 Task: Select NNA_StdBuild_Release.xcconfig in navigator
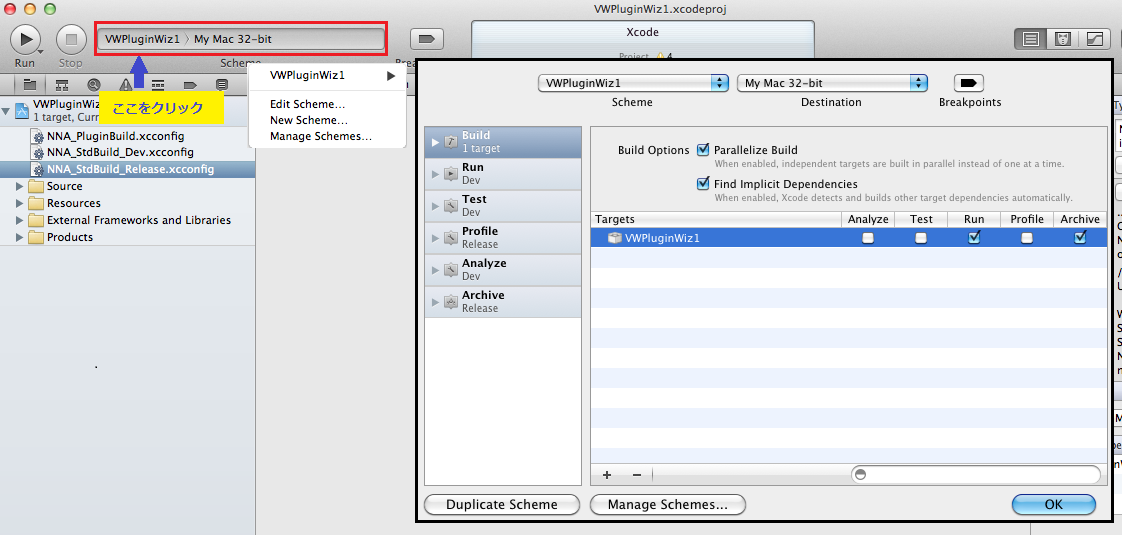[127, 170]
